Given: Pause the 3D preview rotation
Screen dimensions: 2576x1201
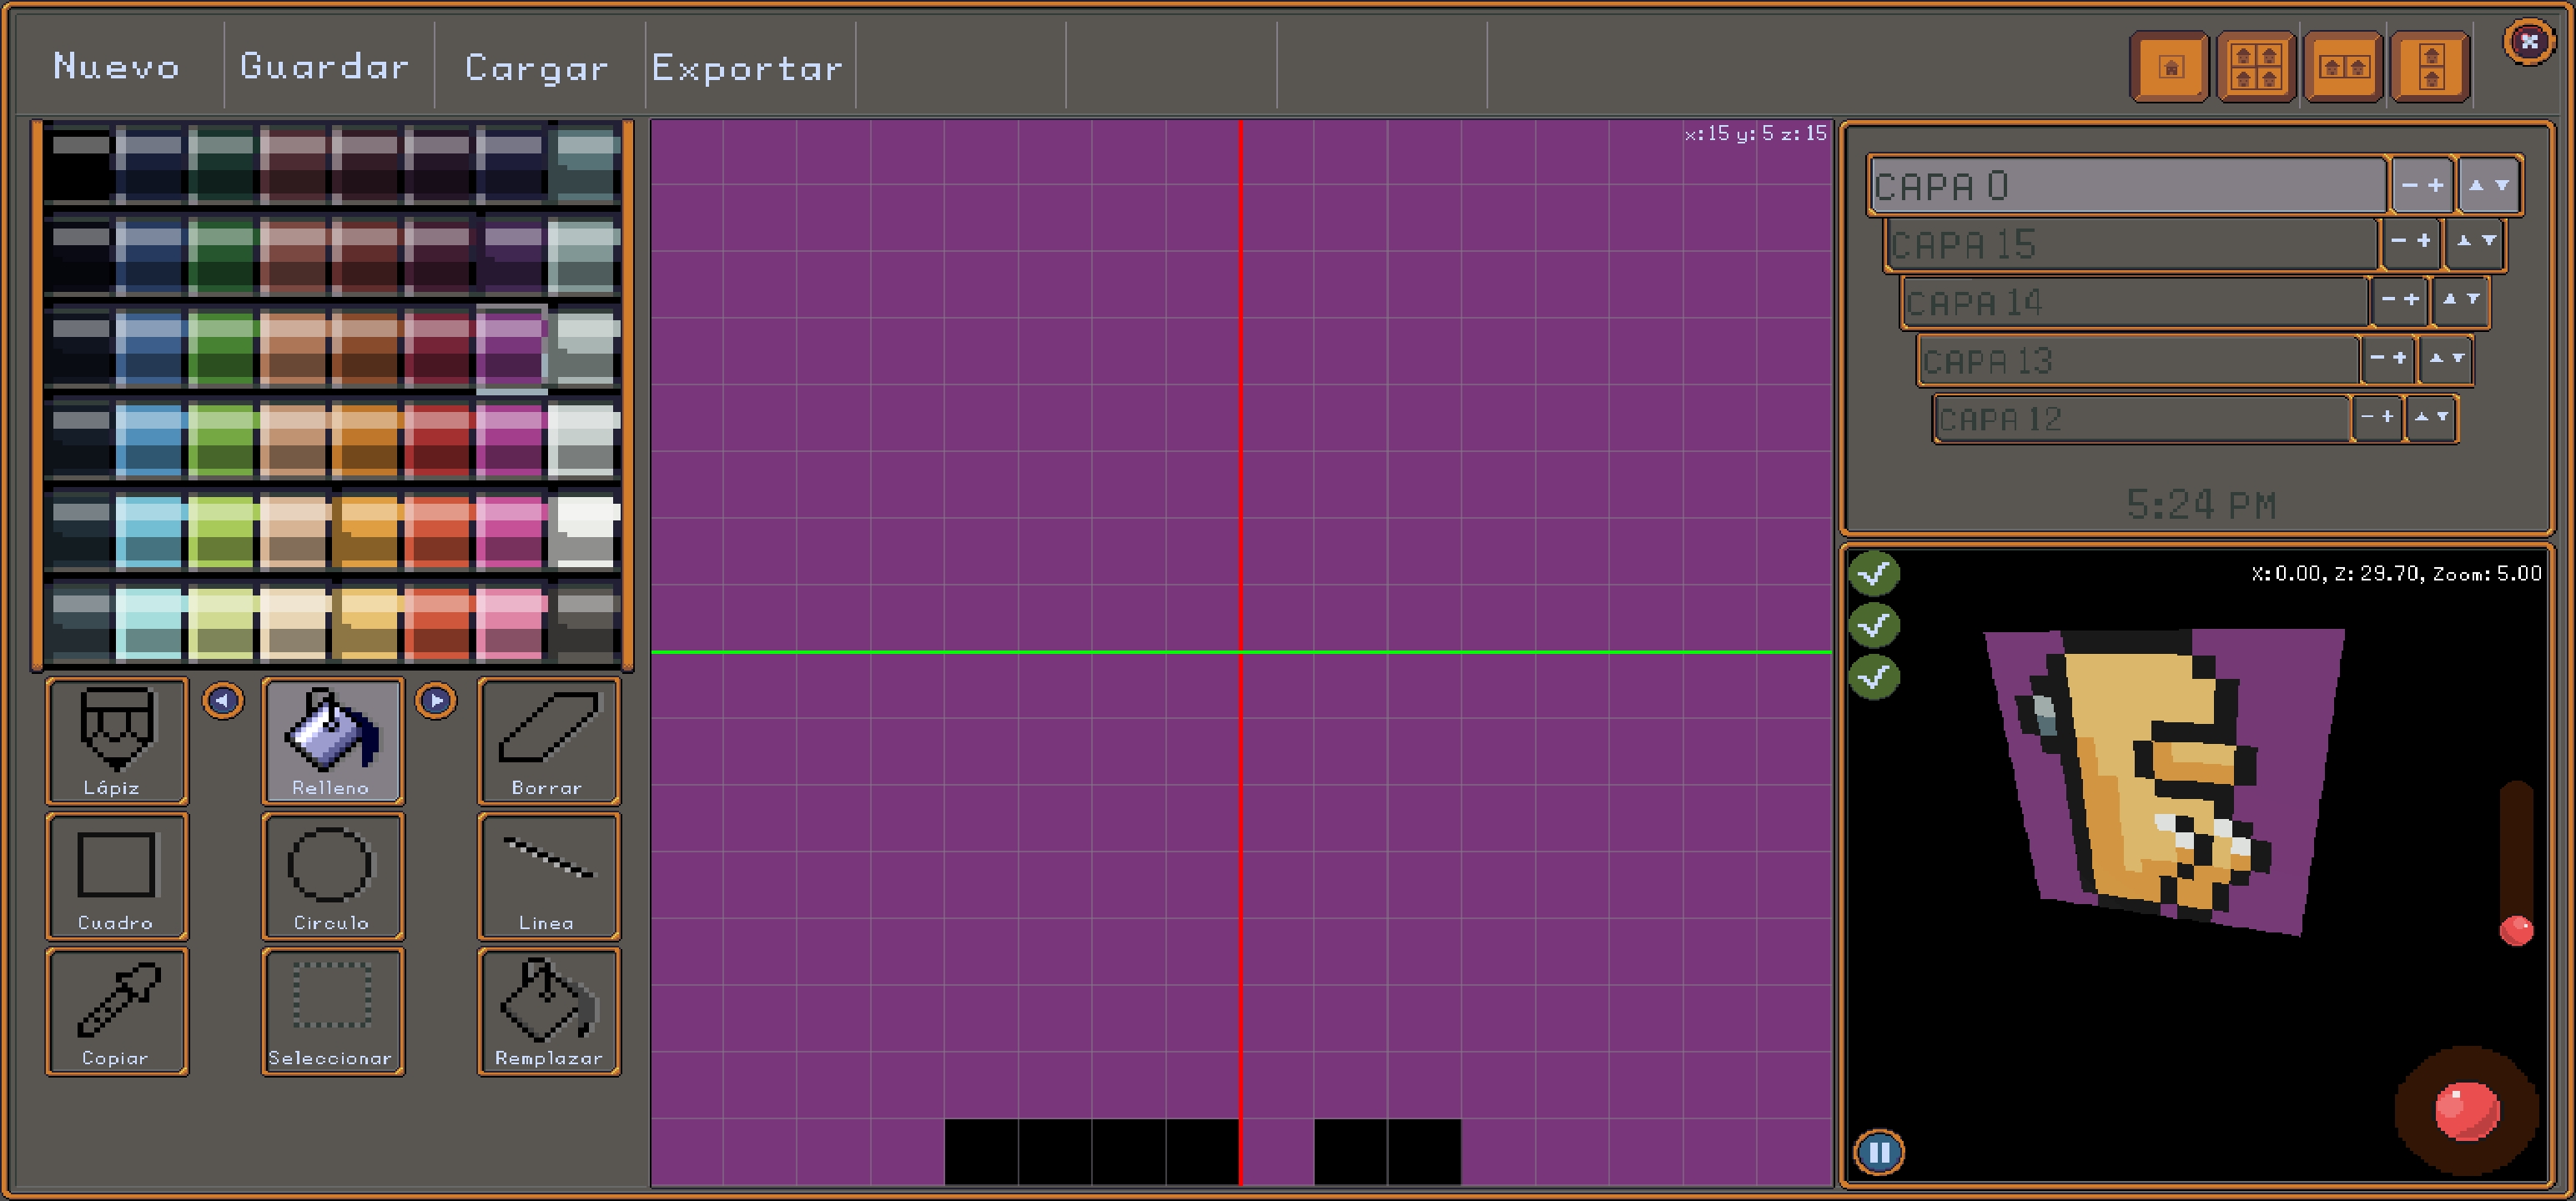Looking at the screenshot, I should point(1879,1152).
